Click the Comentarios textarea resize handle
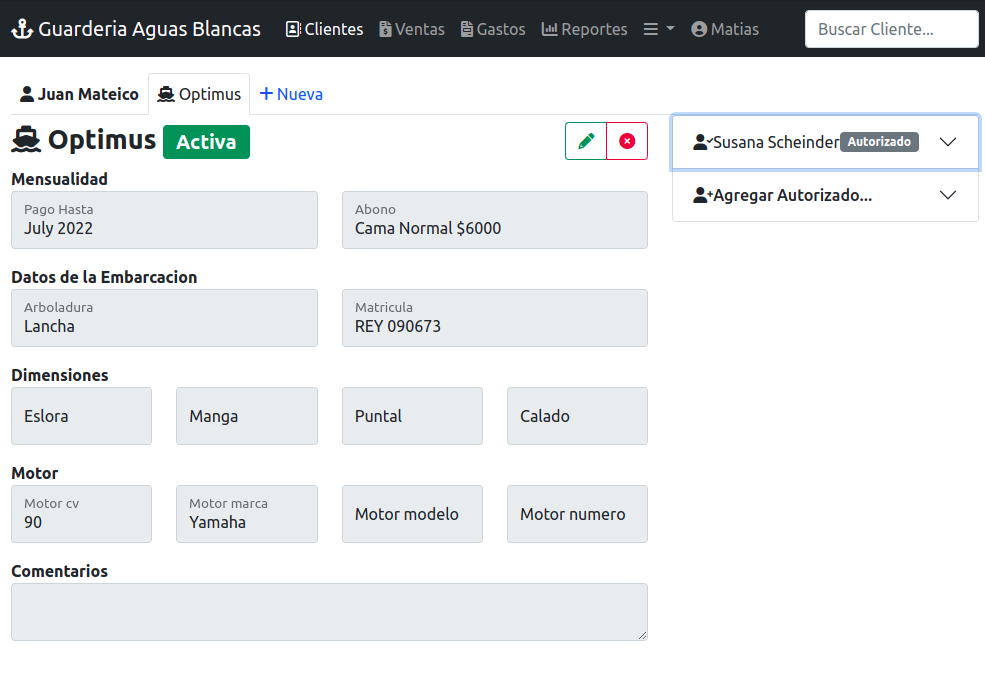Screen dimensions: 985x680 pyautogui.click(x=642, y=635)
